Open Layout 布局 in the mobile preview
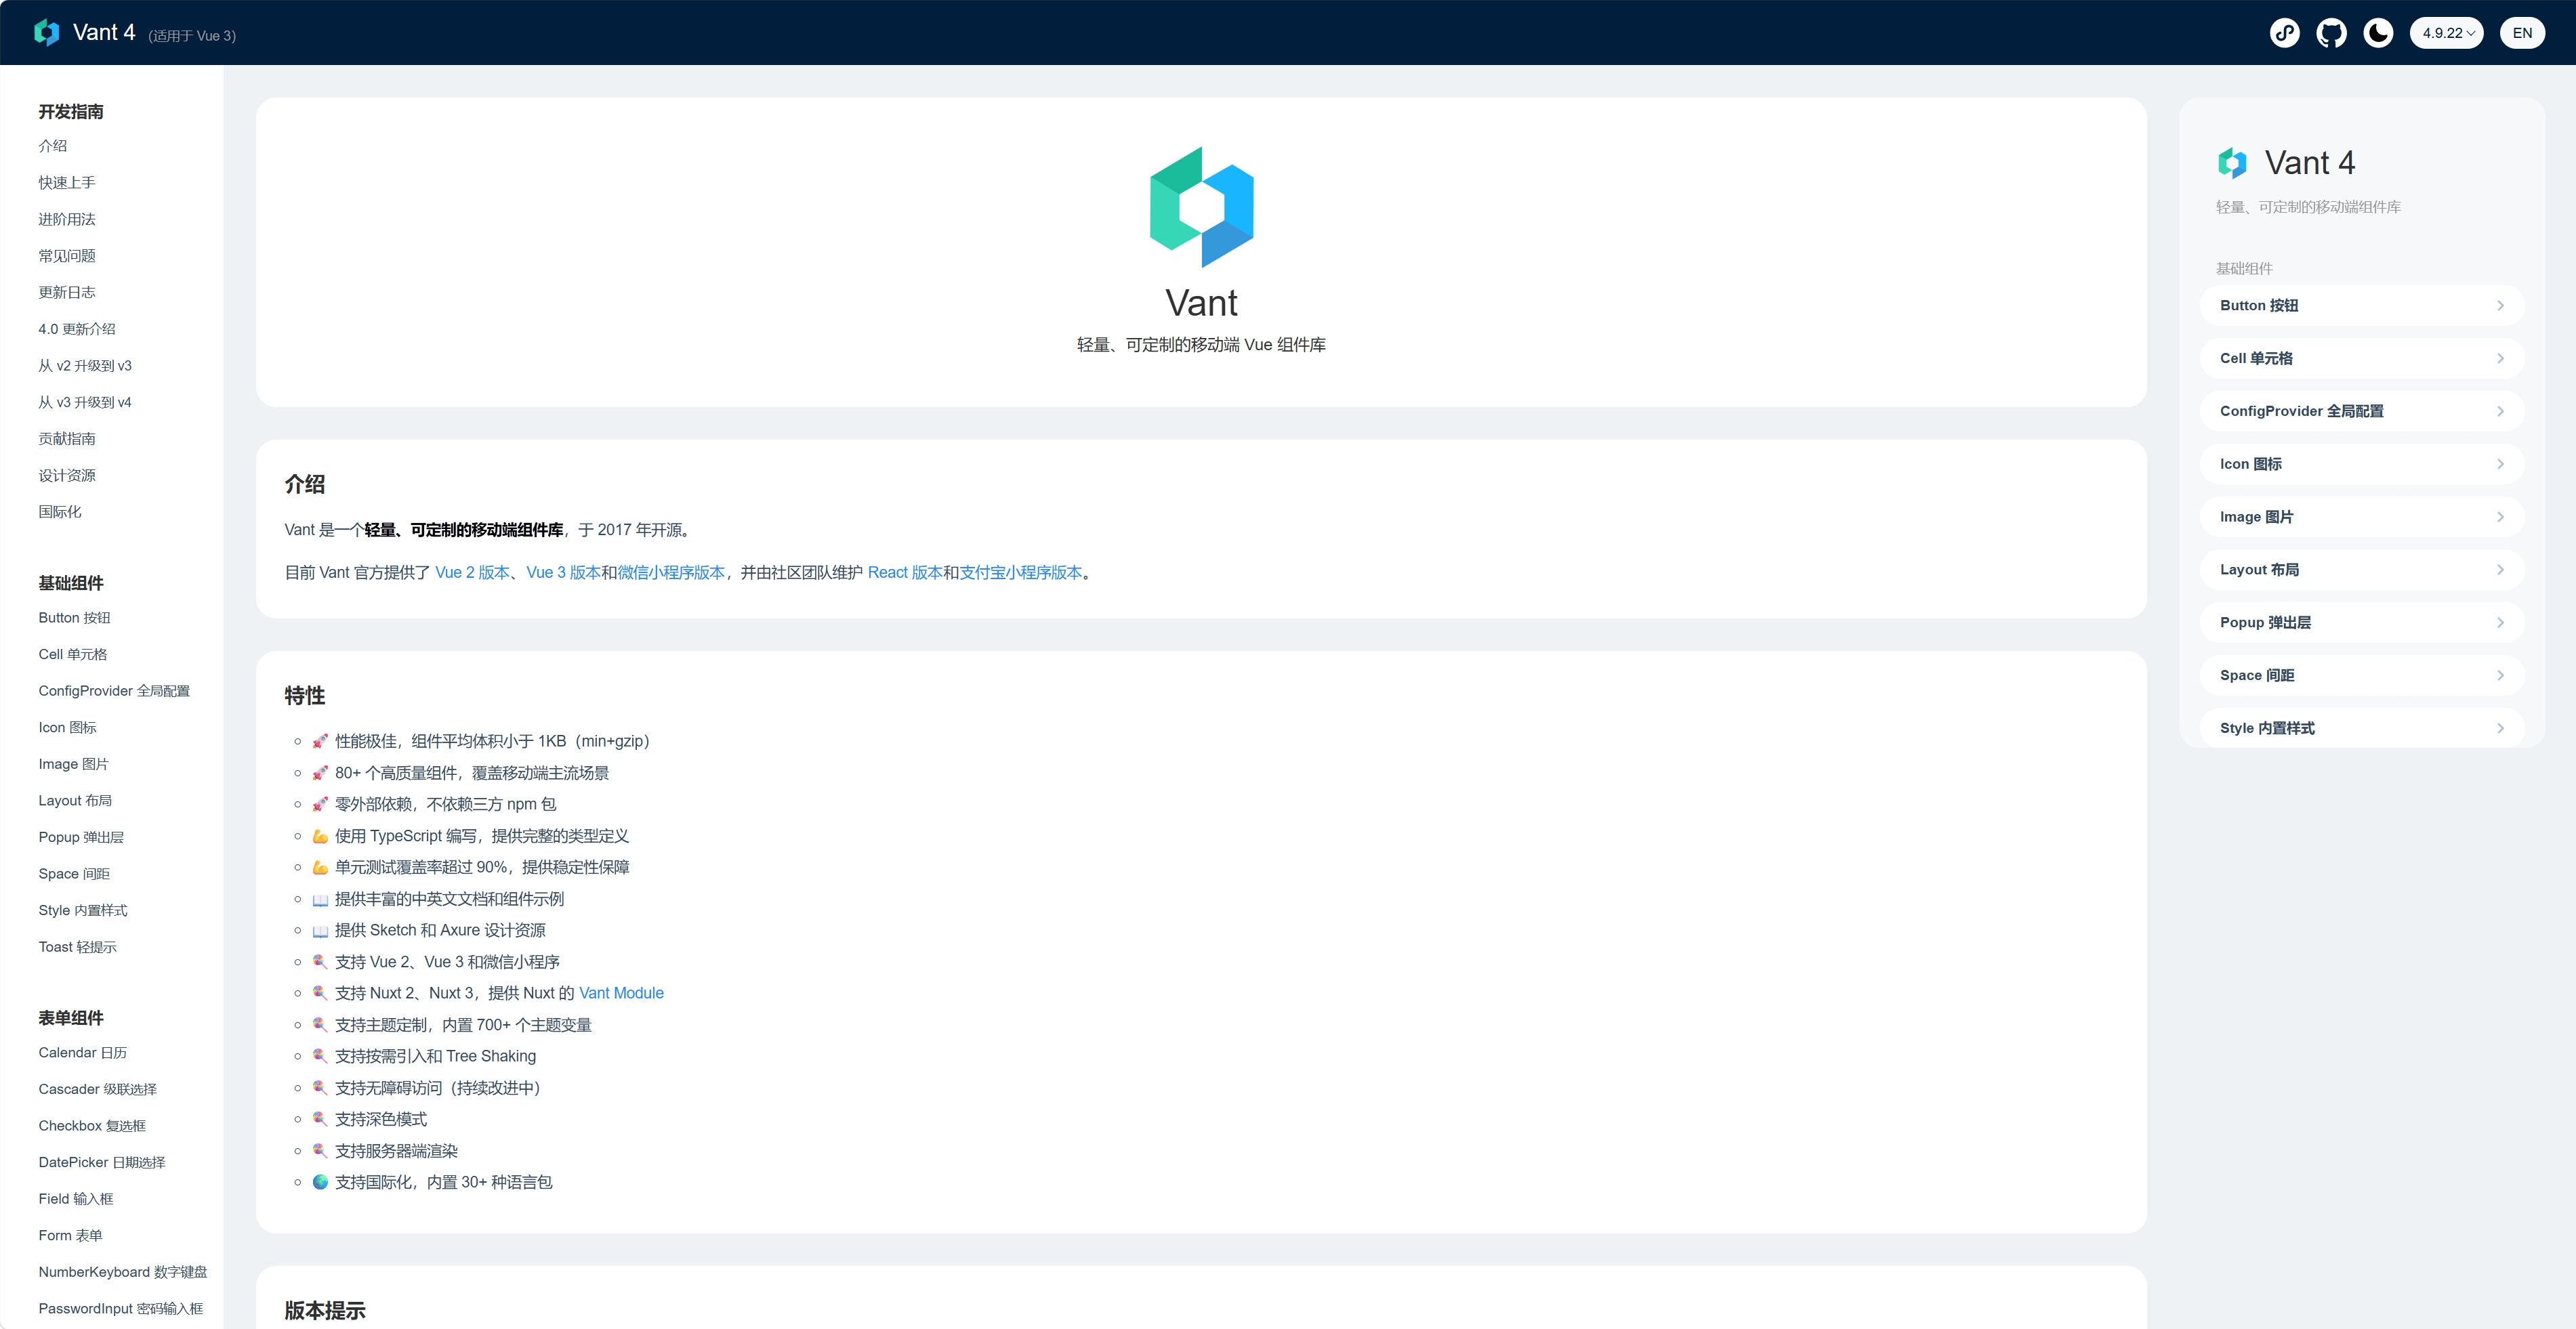 click(2362, 570)
